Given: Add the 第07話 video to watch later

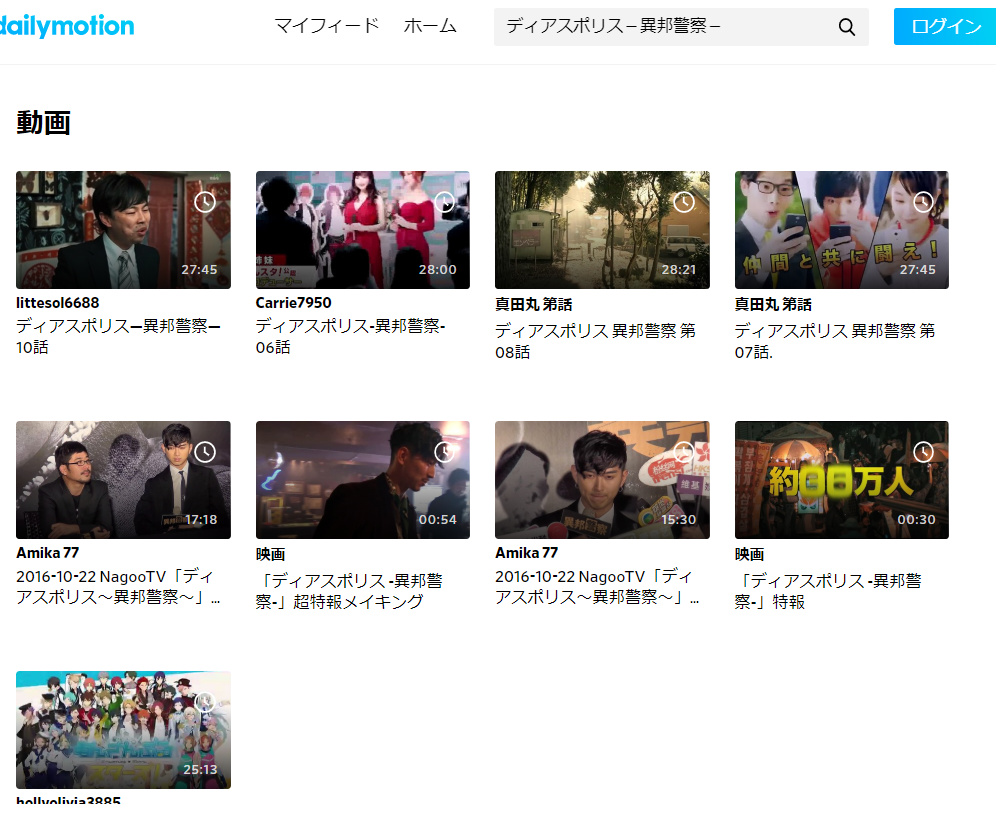Looking at the screenshot, I should click(x=924, y=202).
